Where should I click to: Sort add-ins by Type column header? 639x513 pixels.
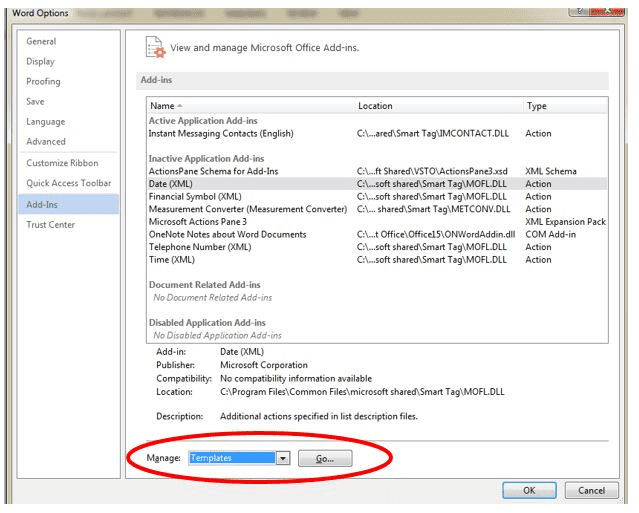click(537, 106)
